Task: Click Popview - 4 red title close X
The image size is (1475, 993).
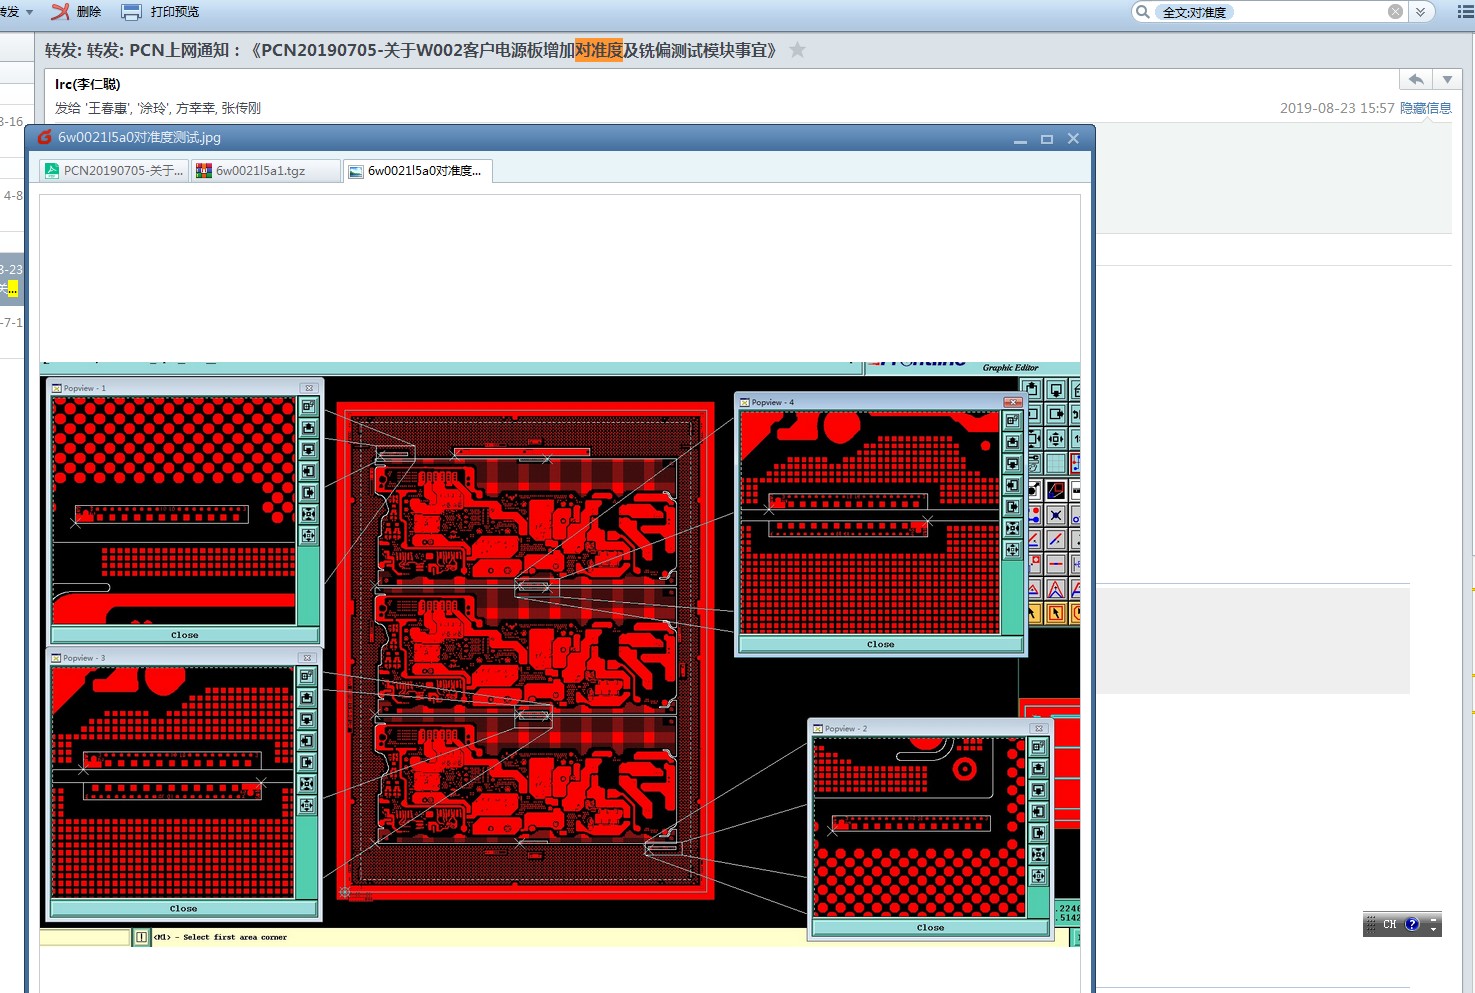Action: (x=1013, y=402)
